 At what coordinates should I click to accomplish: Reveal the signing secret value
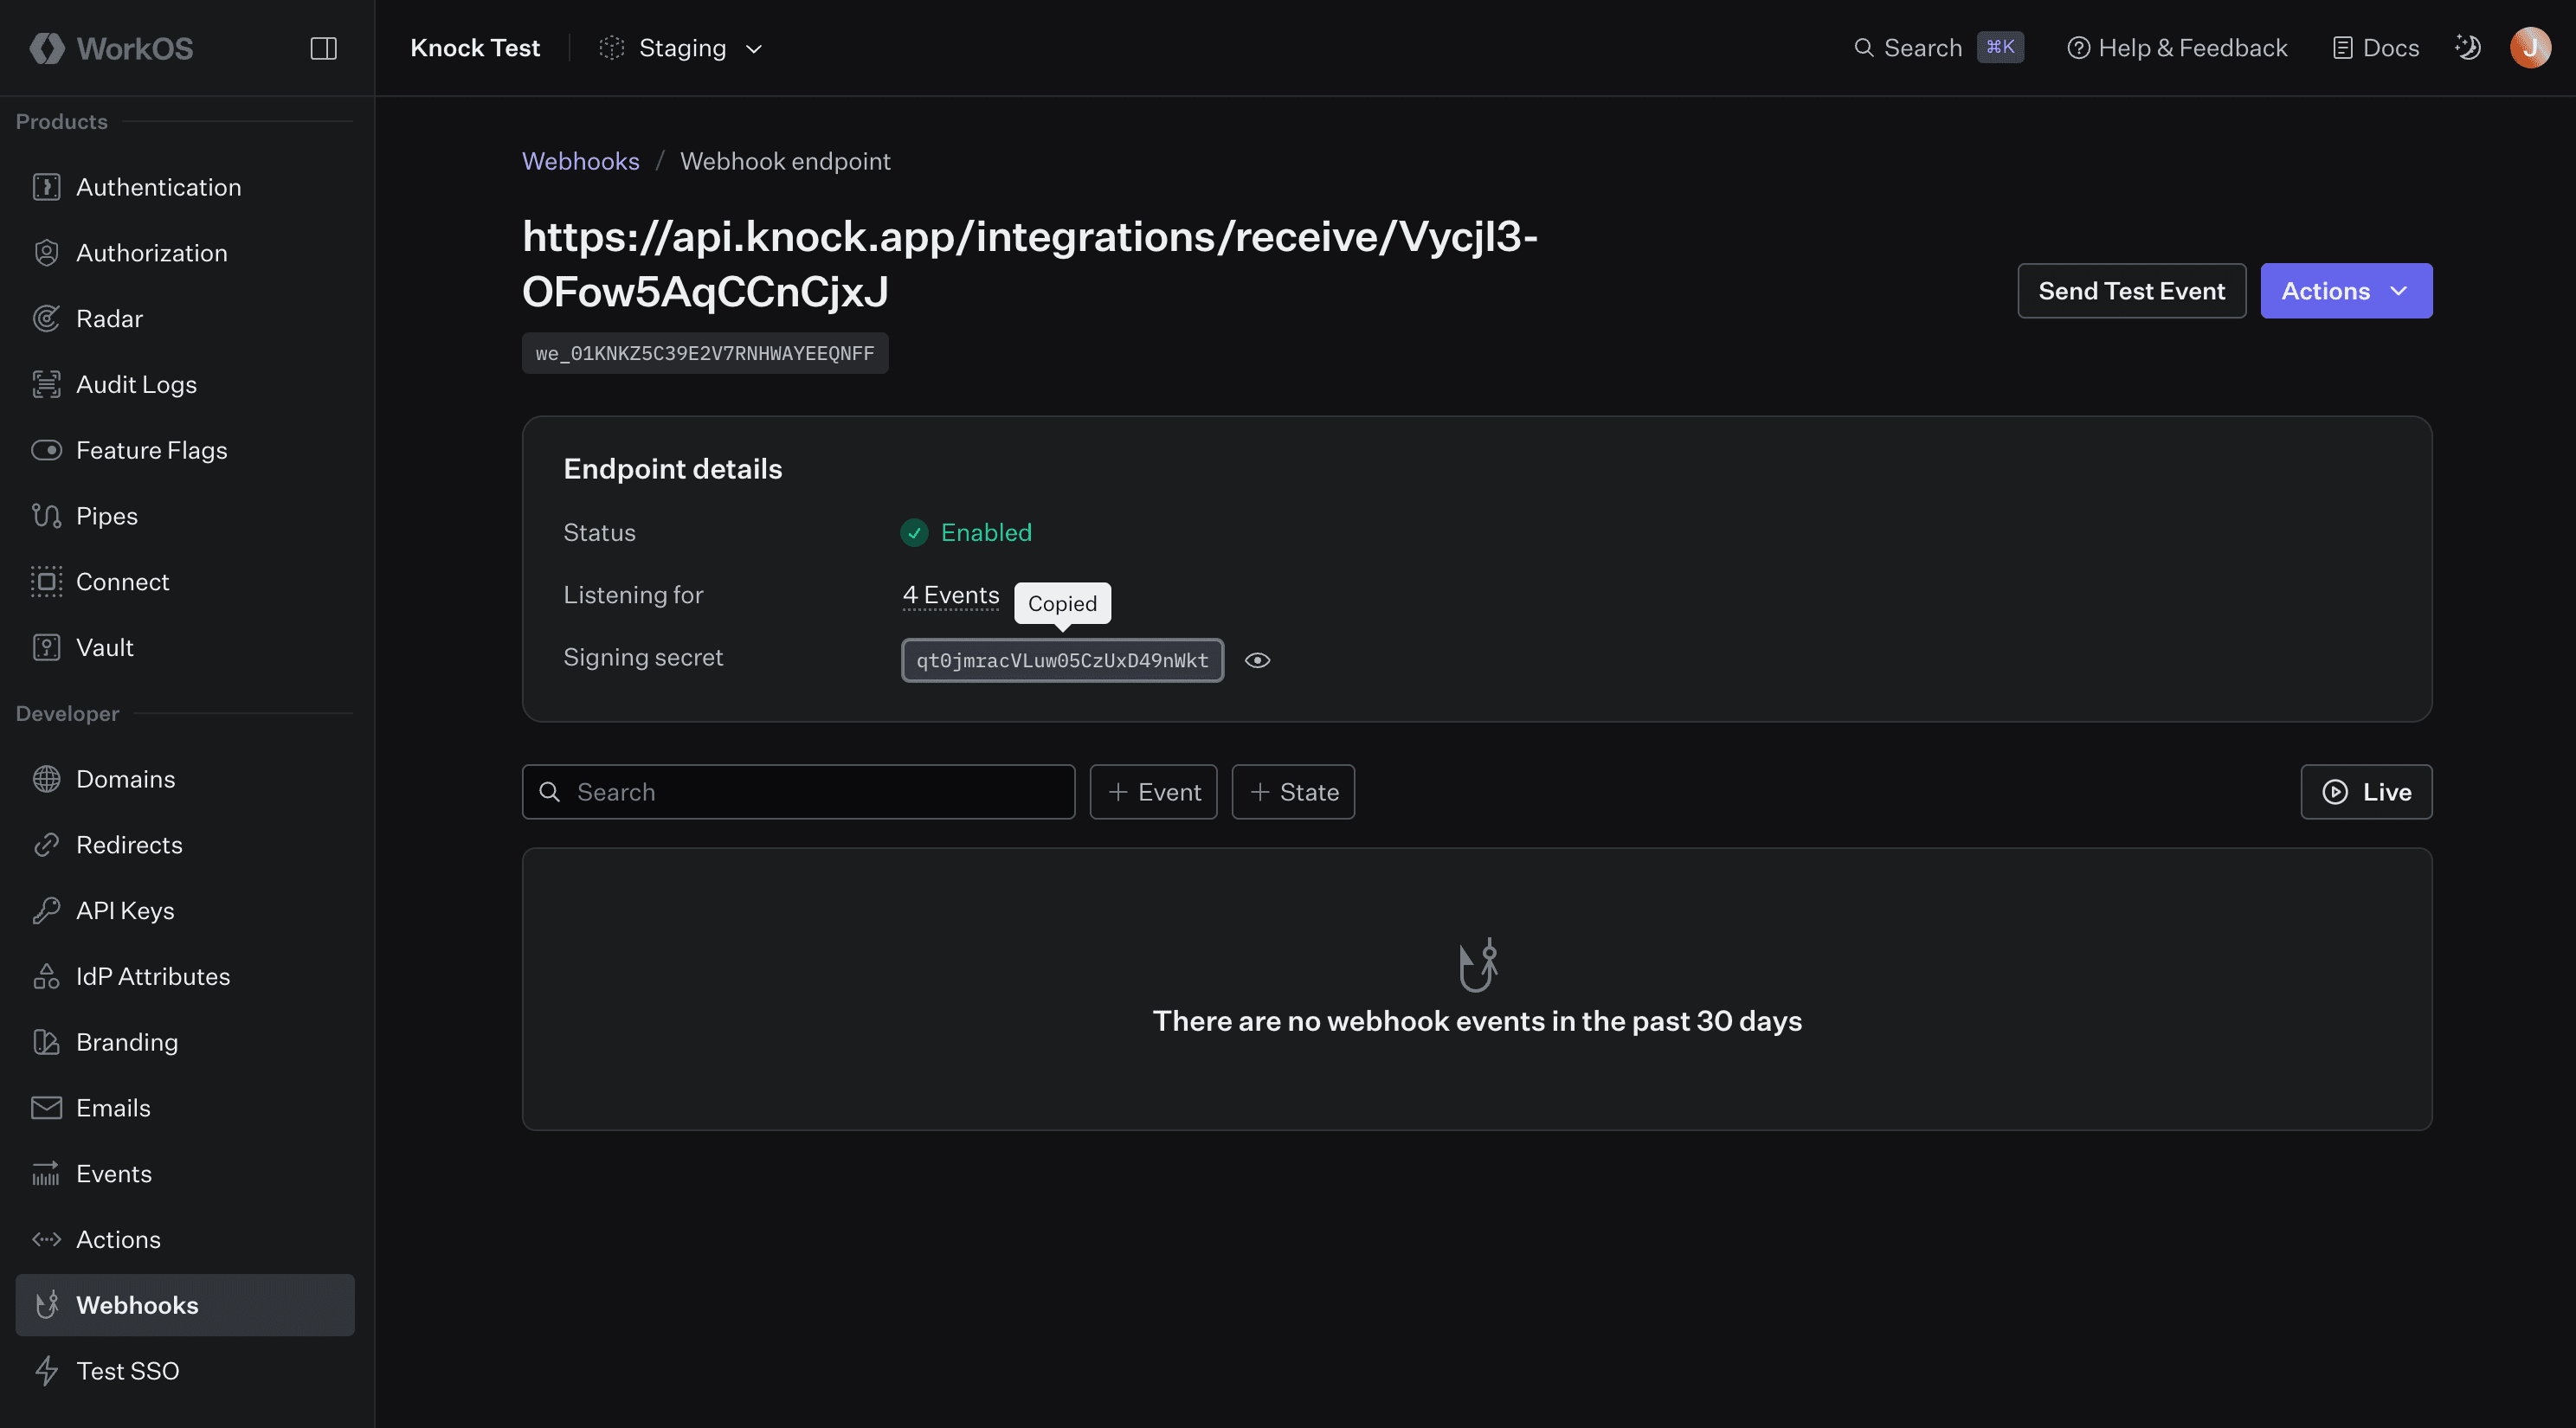click(1257, 660)
